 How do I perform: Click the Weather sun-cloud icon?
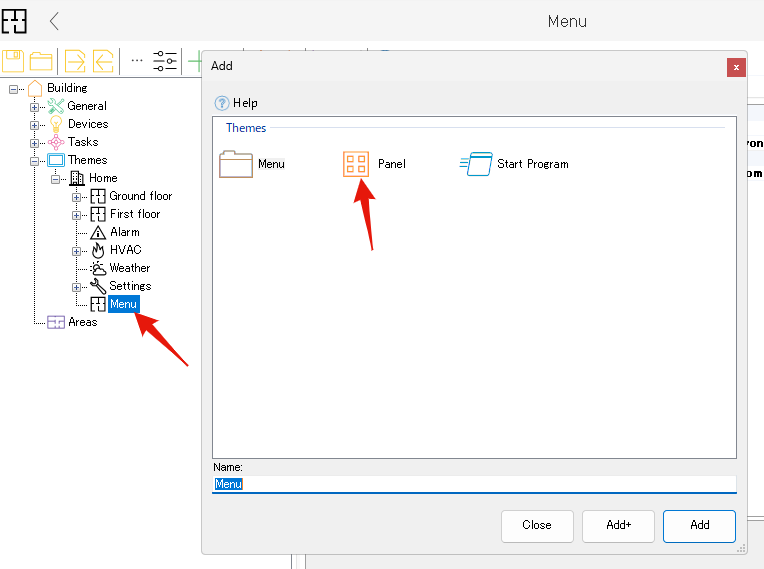click(98, 268)
